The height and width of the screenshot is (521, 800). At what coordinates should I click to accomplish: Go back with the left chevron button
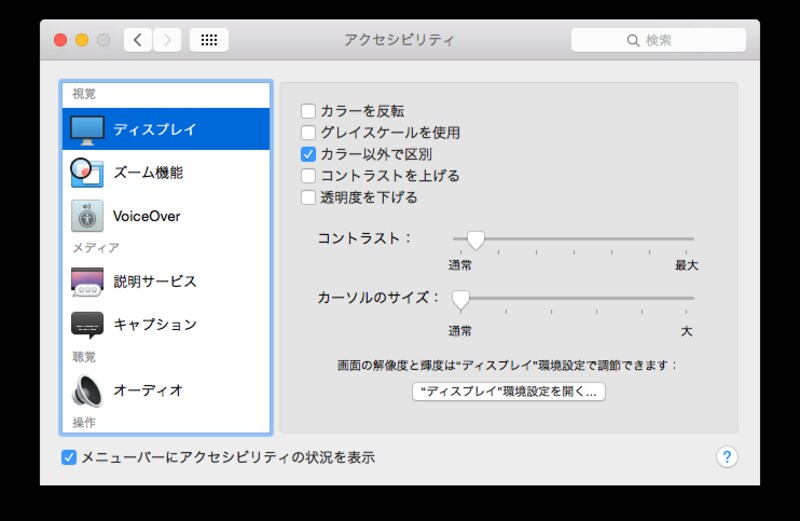click(x=138, y=40)
